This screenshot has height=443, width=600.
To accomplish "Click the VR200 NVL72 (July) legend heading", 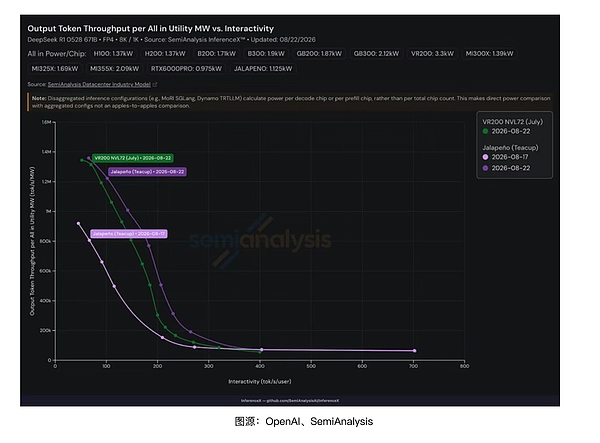I will pyautogui.click(x=512, y=122).
